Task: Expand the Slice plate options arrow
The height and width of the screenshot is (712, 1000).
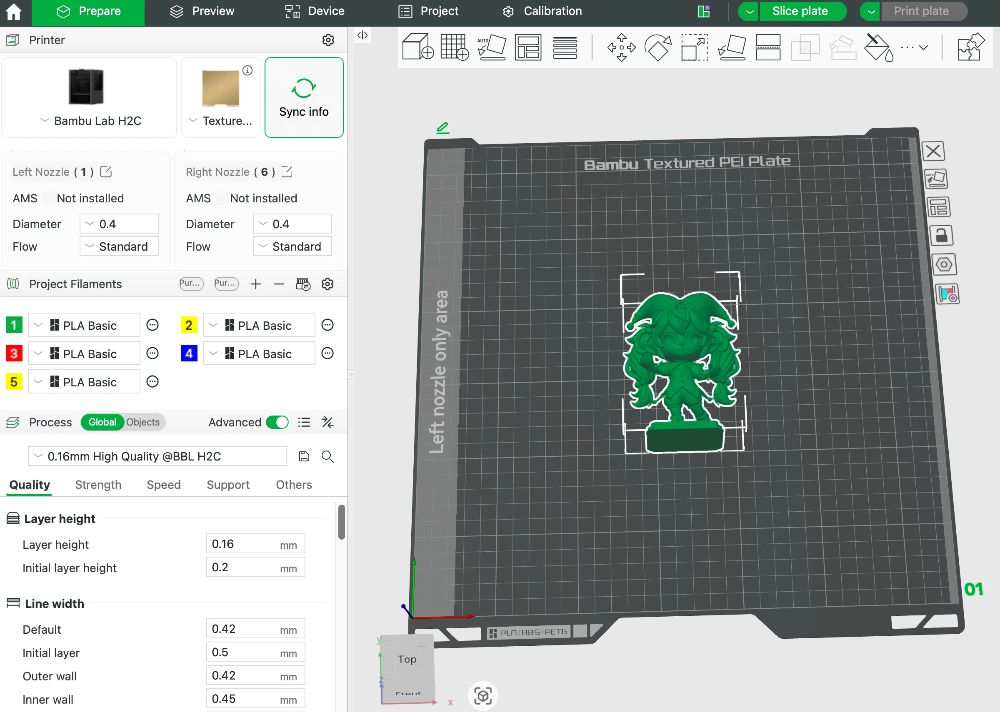Action: pos(749,11)
